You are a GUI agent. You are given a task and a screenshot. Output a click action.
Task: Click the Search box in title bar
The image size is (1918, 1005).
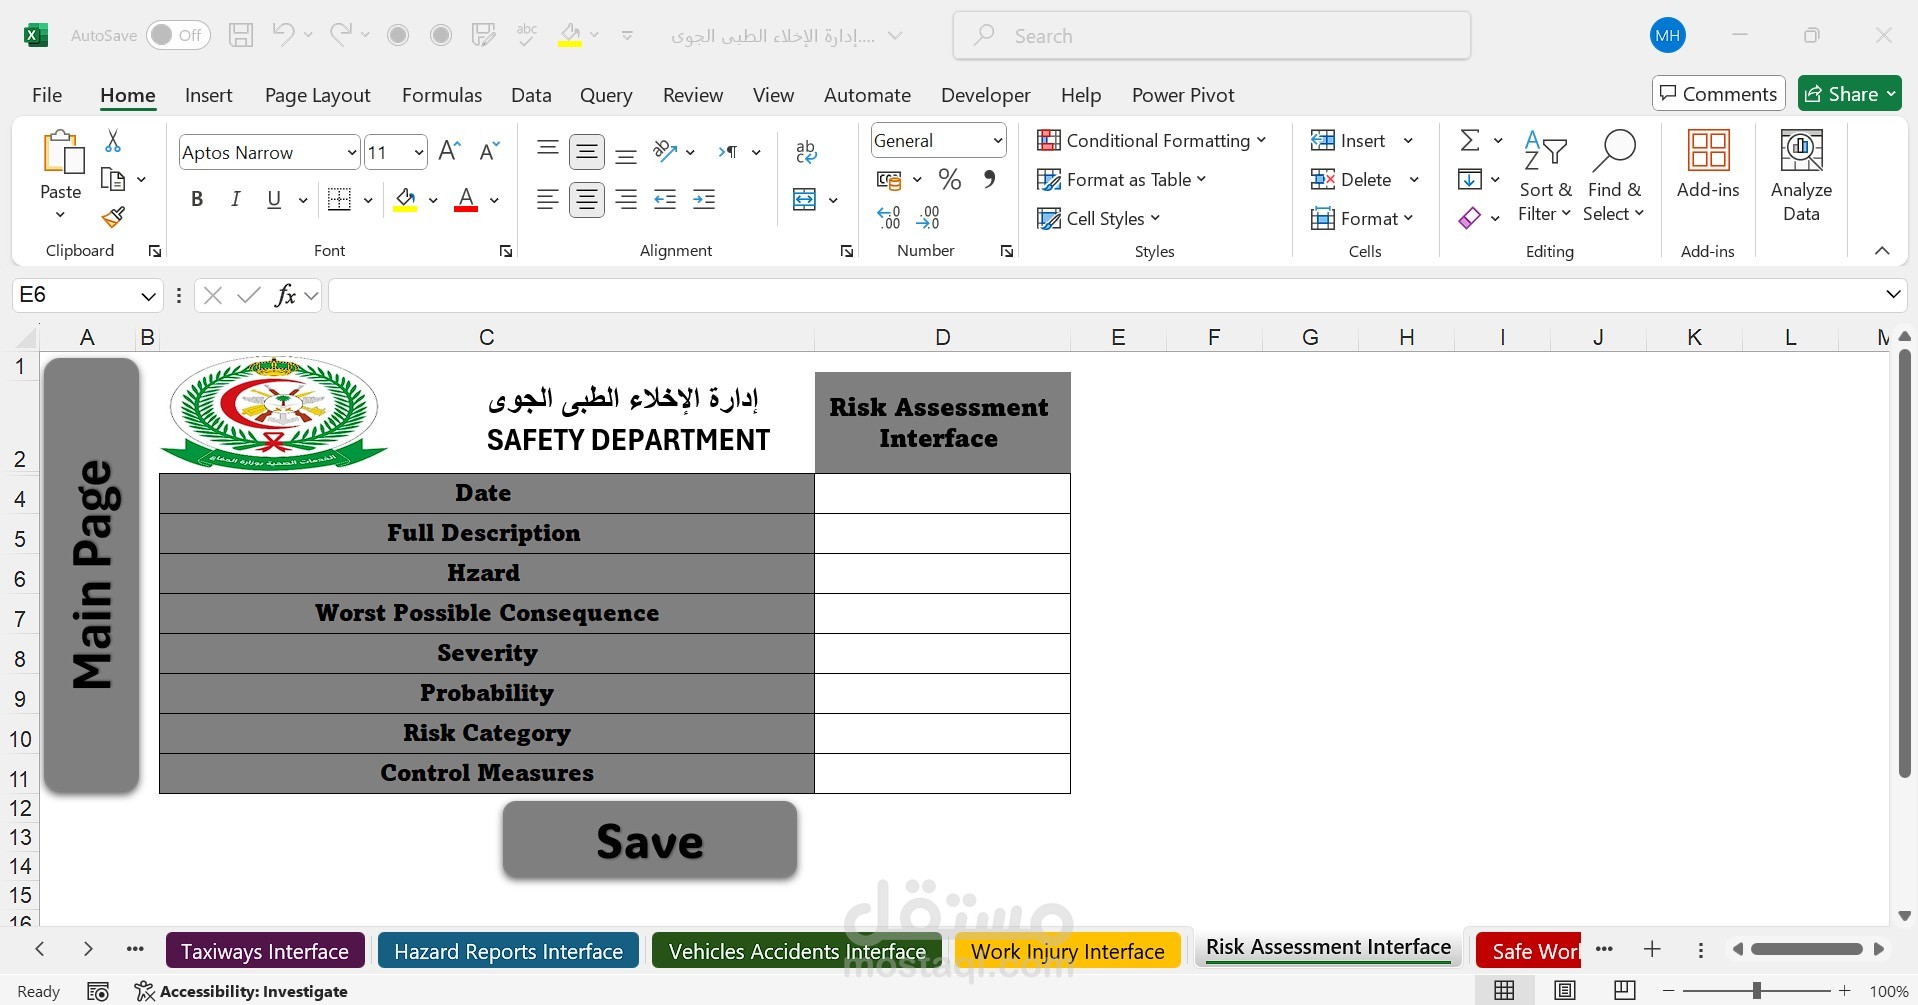(x=1211, y=36)
